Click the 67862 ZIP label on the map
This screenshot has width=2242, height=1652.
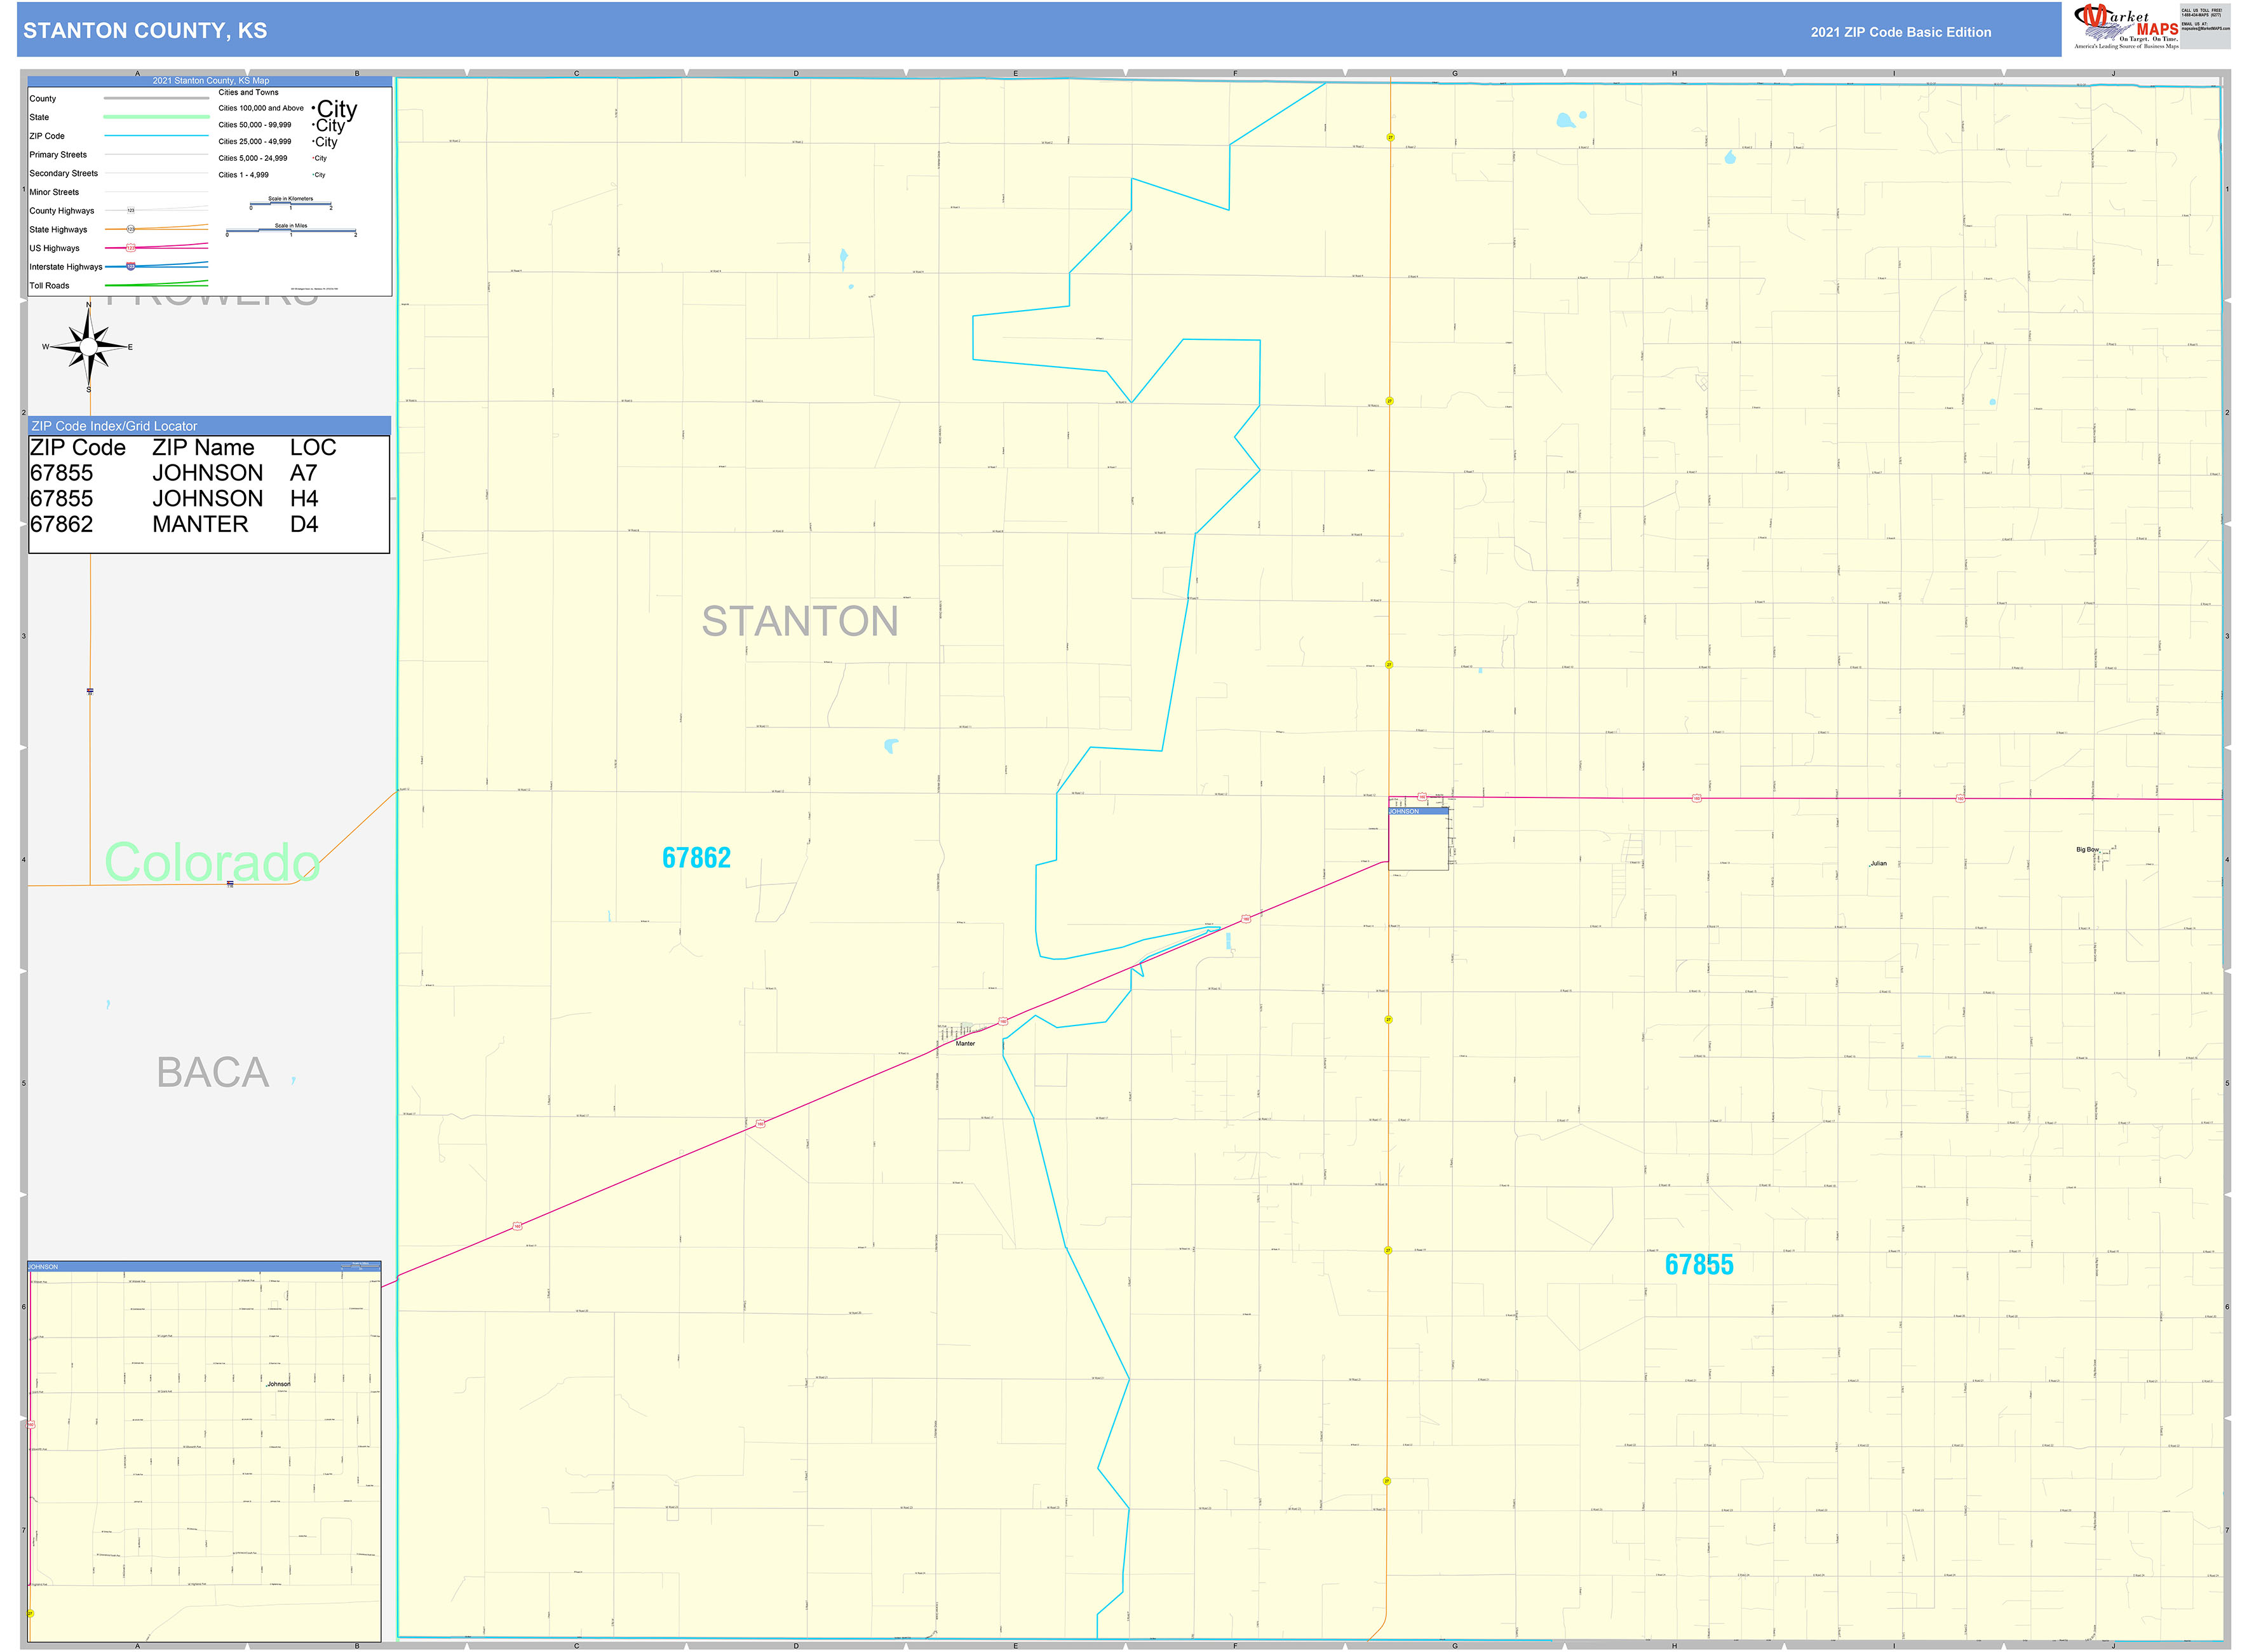[x=697, y=857]
